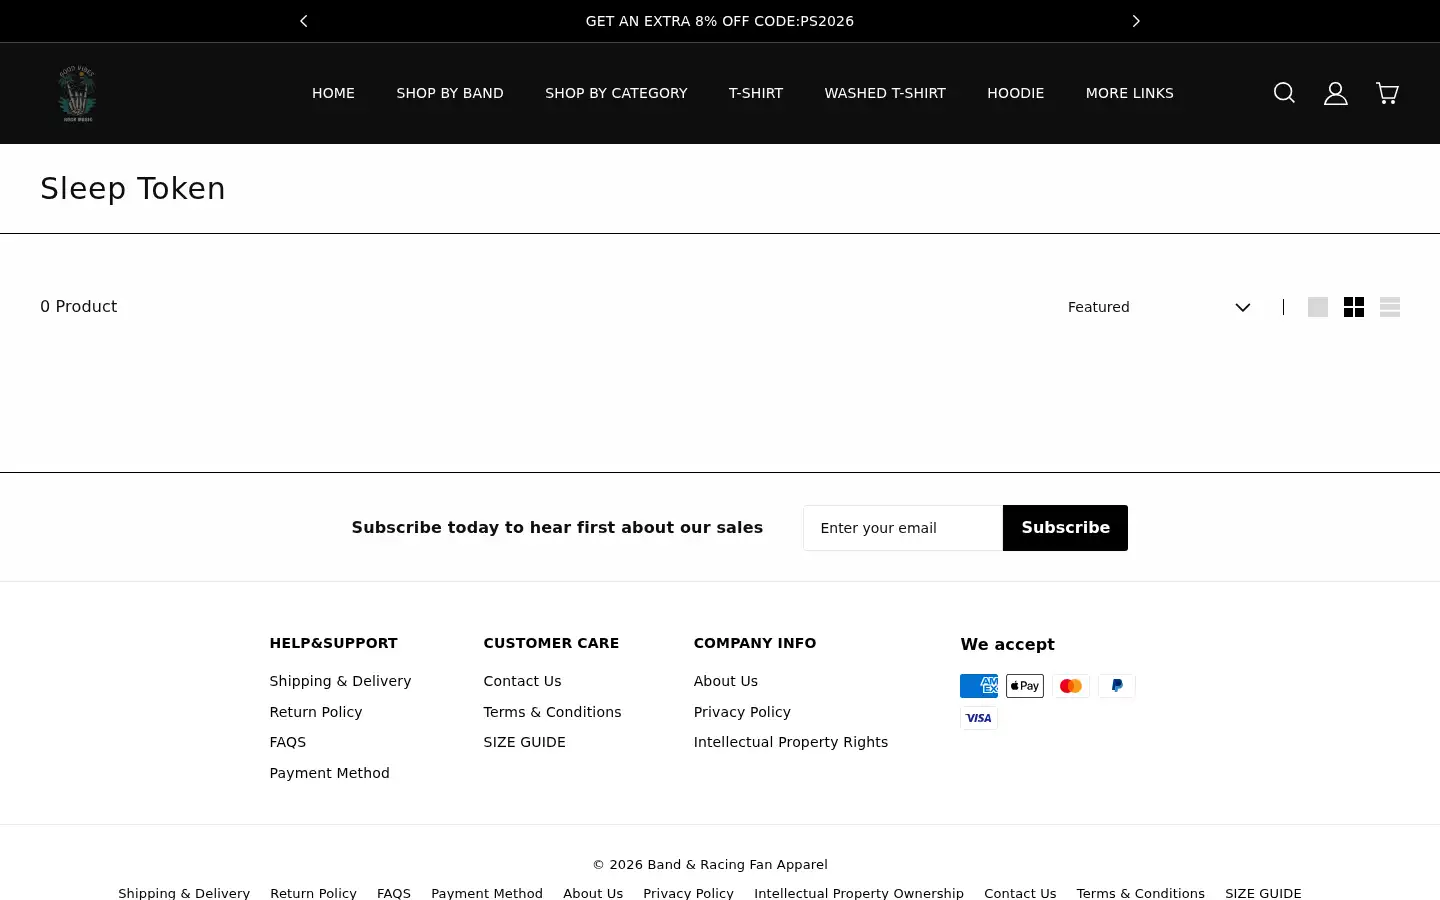
Task: Focus the Enter your email field
Action: point(903,528)
